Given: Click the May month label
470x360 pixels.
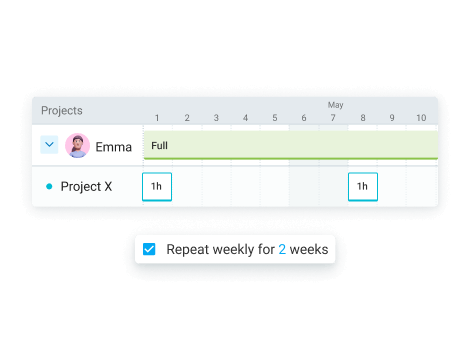Looking at the screenshot, I should click(335, 105).
